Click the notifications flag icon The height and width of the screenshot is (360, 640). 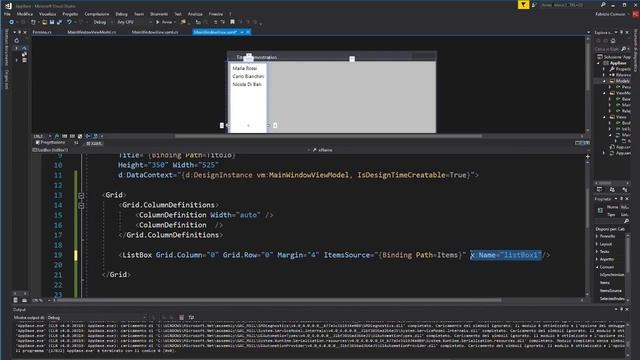coord(523,5)
